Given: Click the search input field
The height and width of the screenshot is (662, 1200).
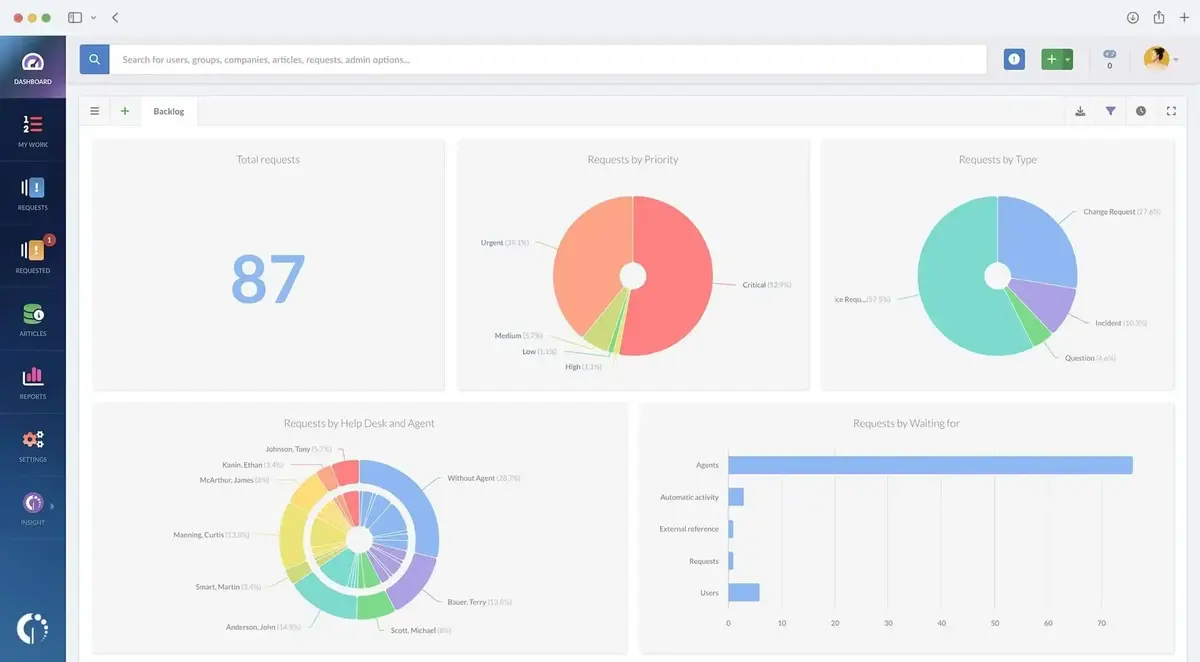Looking at the screenshot, I should coord(548,59).
